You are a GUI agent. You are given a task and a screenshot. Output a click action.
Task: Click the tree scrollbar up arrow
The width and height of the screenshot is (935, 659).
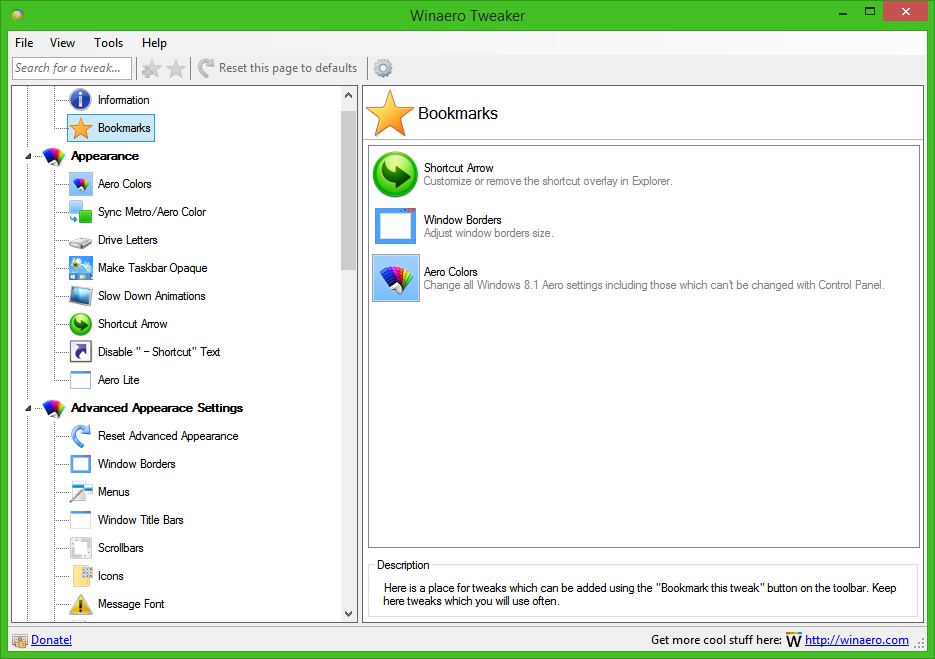coord(349,95)
